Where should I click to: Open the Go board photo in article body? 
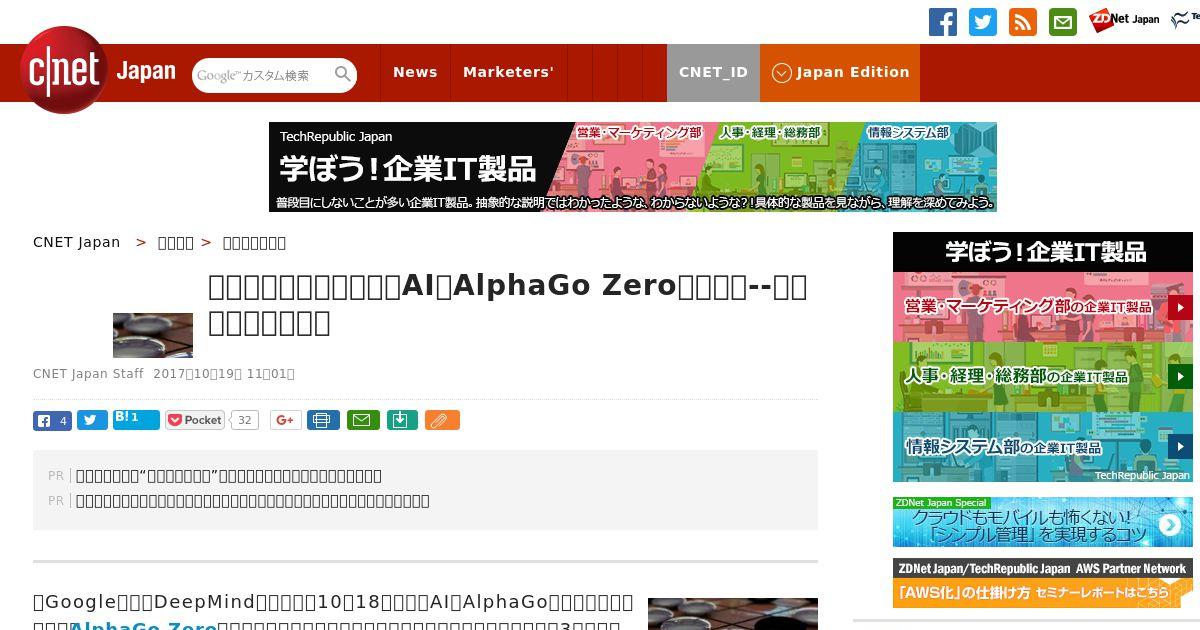(733, 614)
